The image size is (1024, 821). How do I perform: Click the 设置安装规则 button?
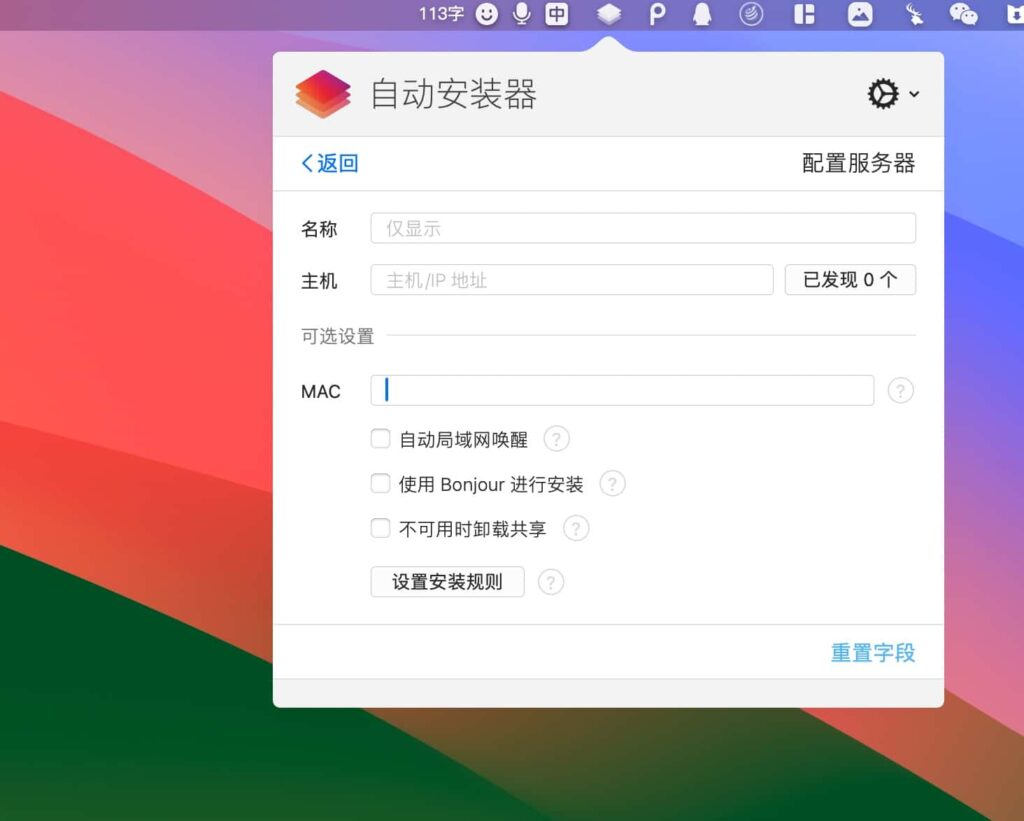tap(447, 582)
